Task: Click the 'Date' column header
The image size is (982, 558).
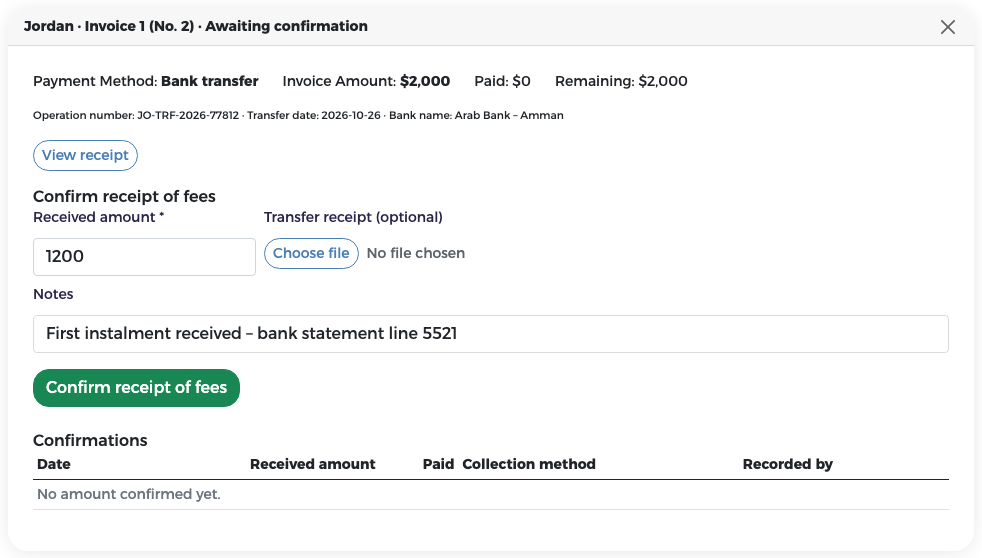Action: (54, 464)
